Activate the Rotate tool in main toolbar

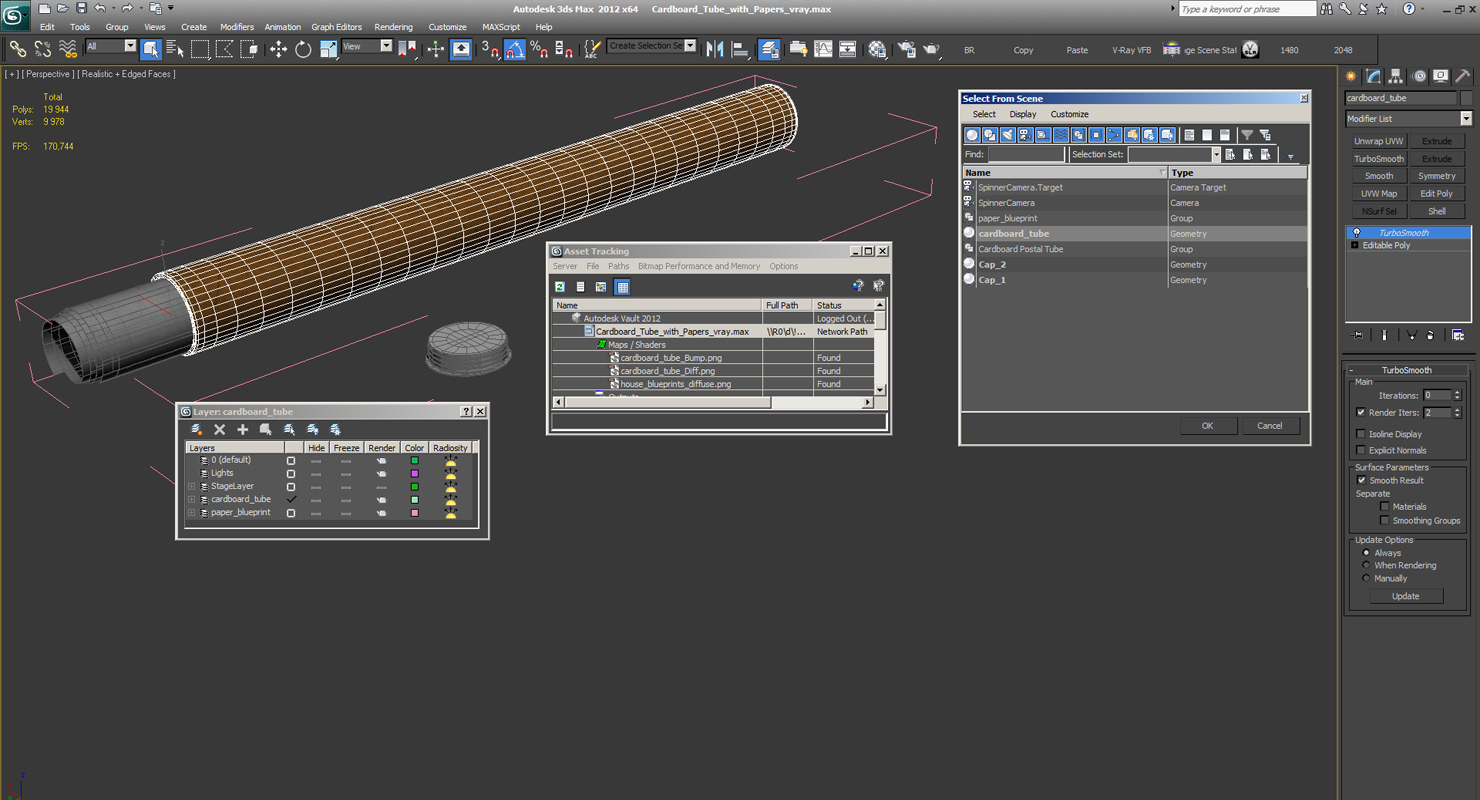coord(303,49)
